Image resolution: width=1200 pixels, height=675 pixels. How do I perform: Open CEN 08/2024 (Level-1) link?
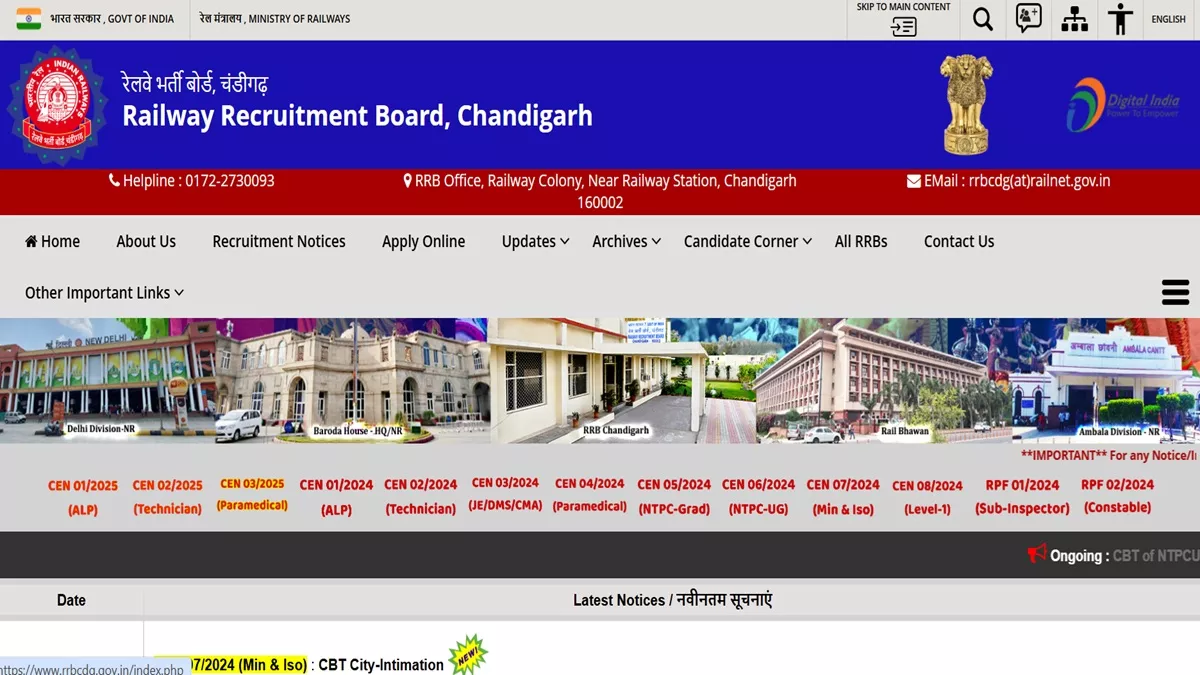click(x=928, y=497)
